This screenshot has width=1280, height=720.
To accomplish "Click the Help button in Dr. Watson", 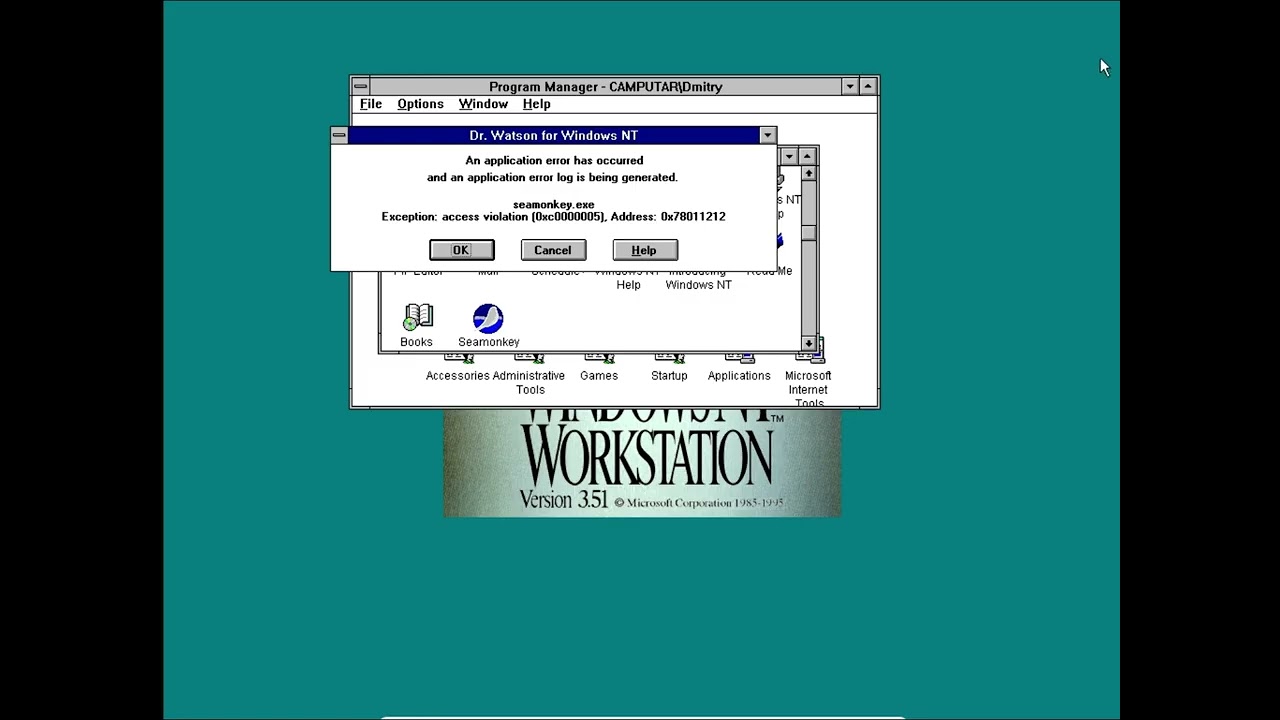I will pyautogui.click(x=644, y=250).
